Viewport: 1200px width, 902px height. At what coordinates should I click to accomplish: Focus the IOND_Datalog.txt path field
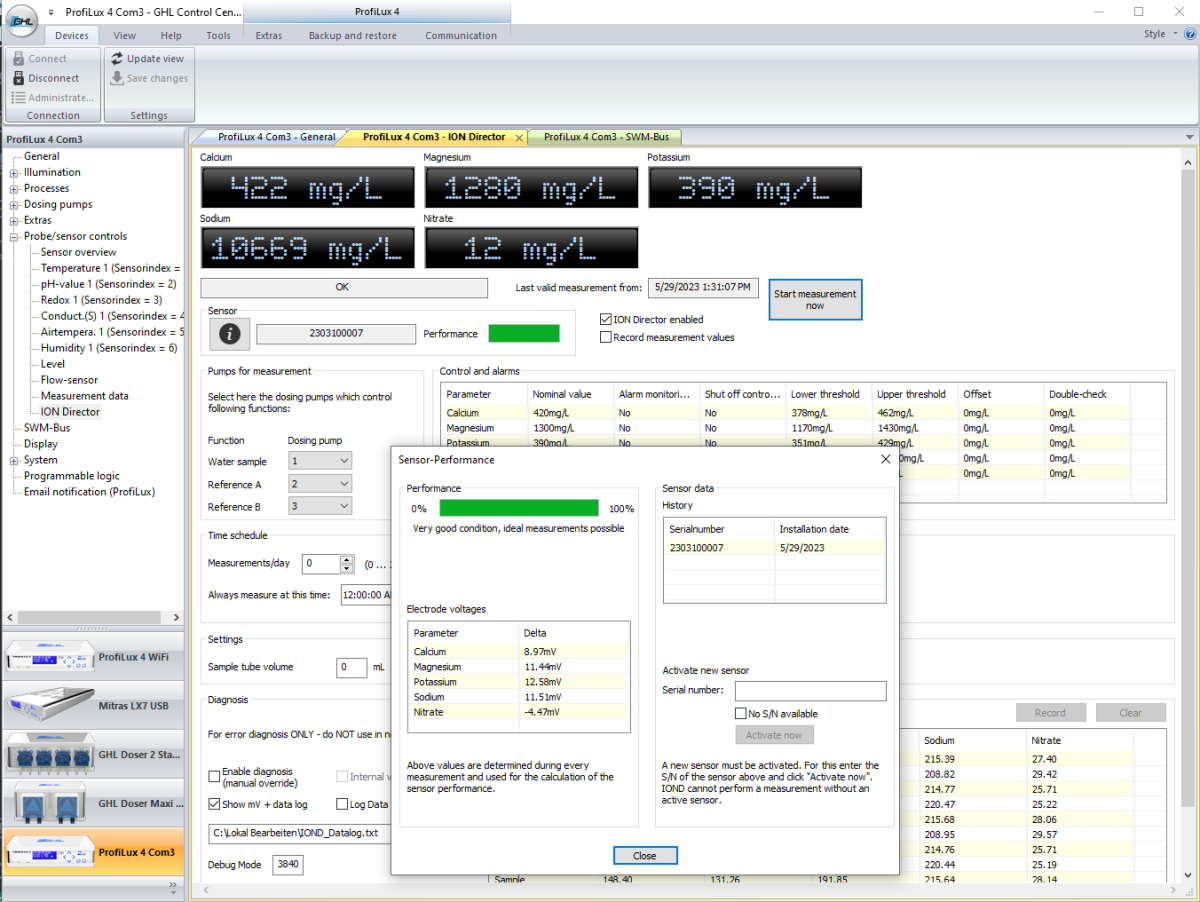[298, 832]
